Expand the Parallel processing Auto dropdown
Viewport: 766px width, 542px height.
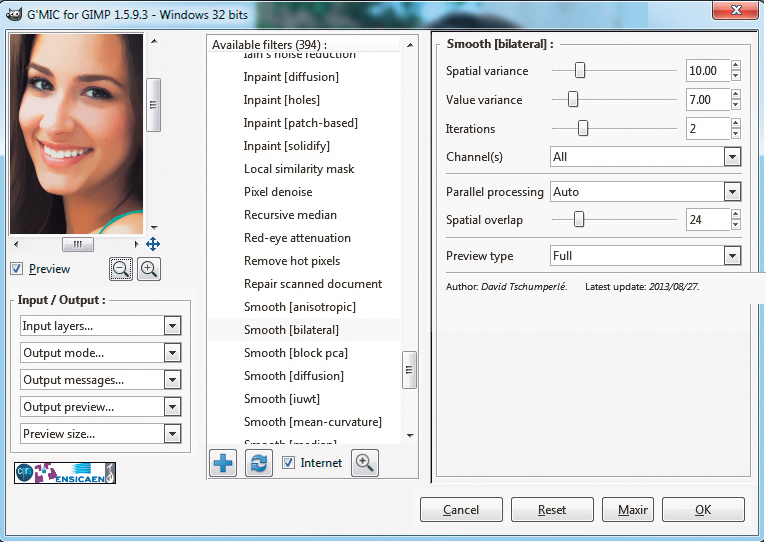(645, 192)
